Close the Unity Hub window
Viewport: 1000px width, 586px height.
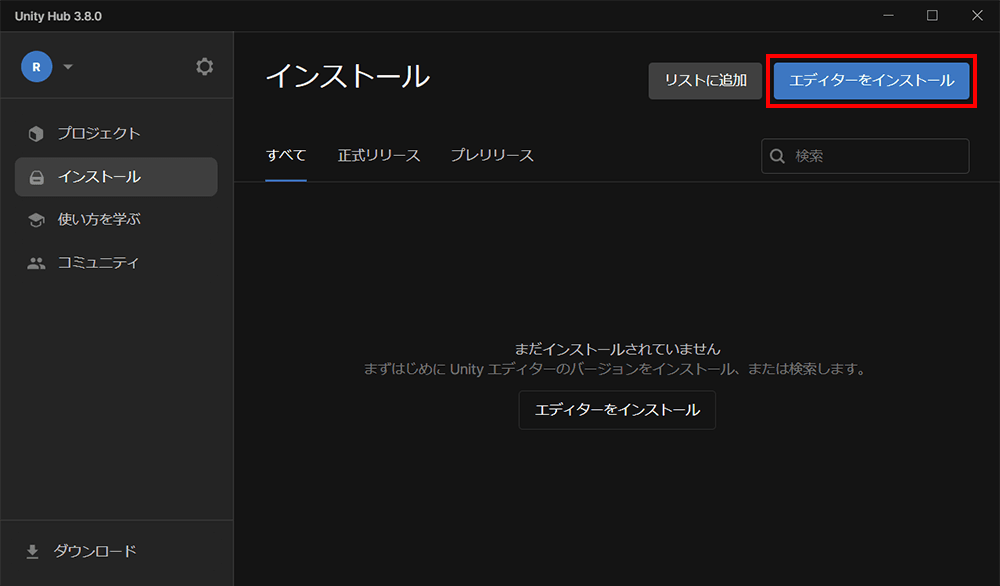[x=977, y=15]
